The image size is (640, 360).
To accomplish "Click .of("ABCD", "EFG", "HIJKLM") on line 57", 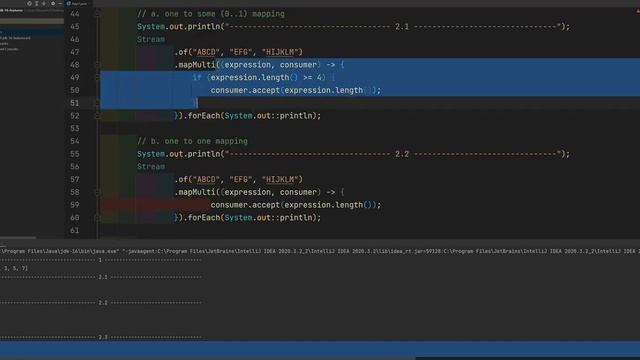I will 239,179.
